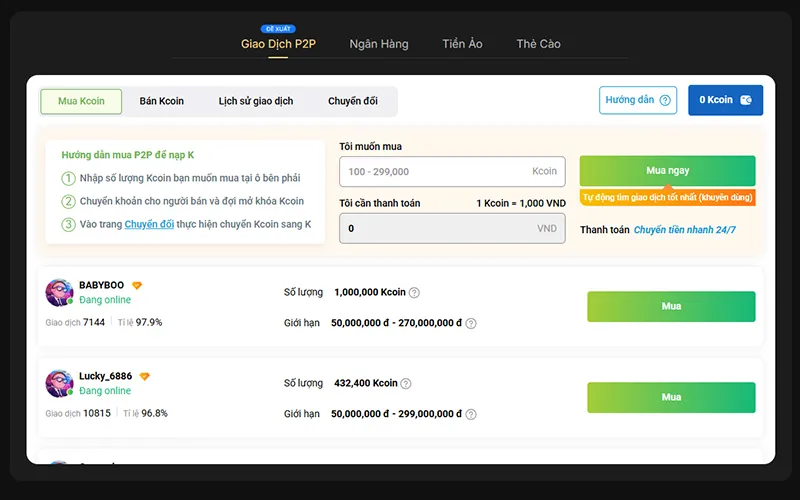800x500 pixels.
Task: Click Hướng dẫn mua P2P để nạp K heading
Action: pos(128,155)
